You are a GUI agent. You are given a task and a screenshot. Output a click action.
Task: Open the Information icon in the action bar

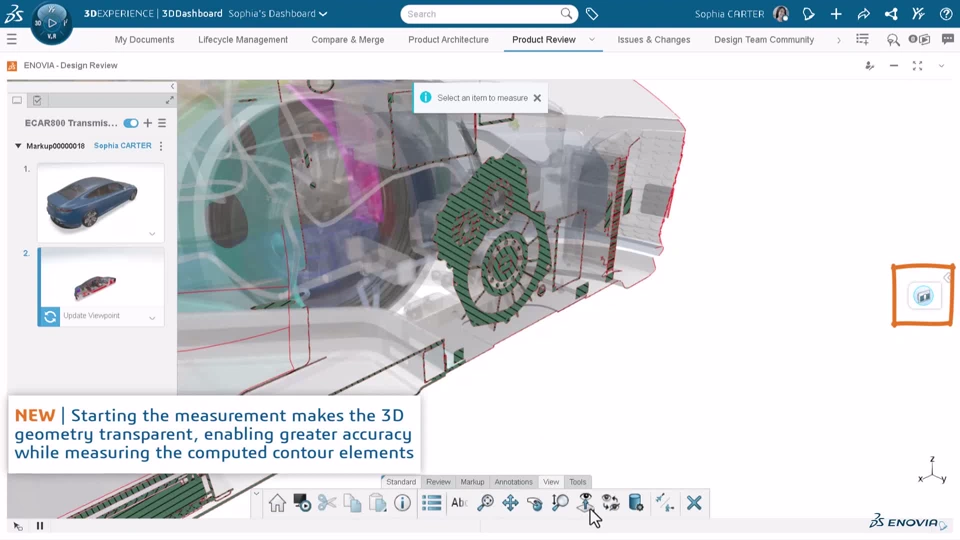coord(402,503)
